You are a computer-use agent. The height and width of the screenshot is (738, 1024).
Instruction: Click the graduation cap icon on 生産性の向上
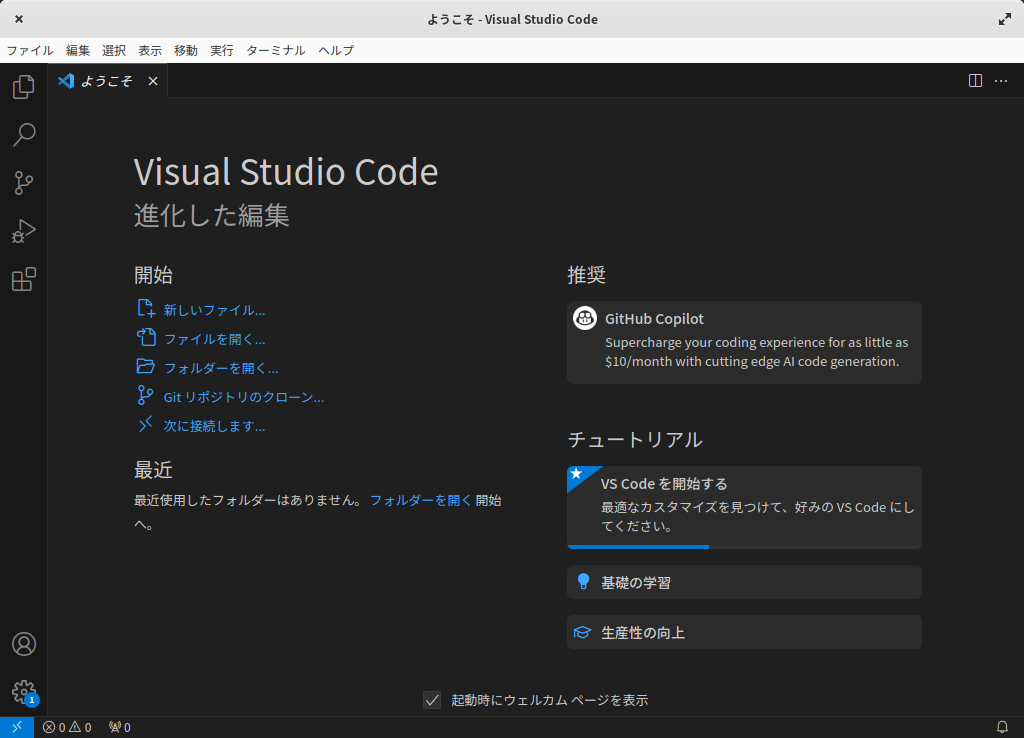click(582, 632)
